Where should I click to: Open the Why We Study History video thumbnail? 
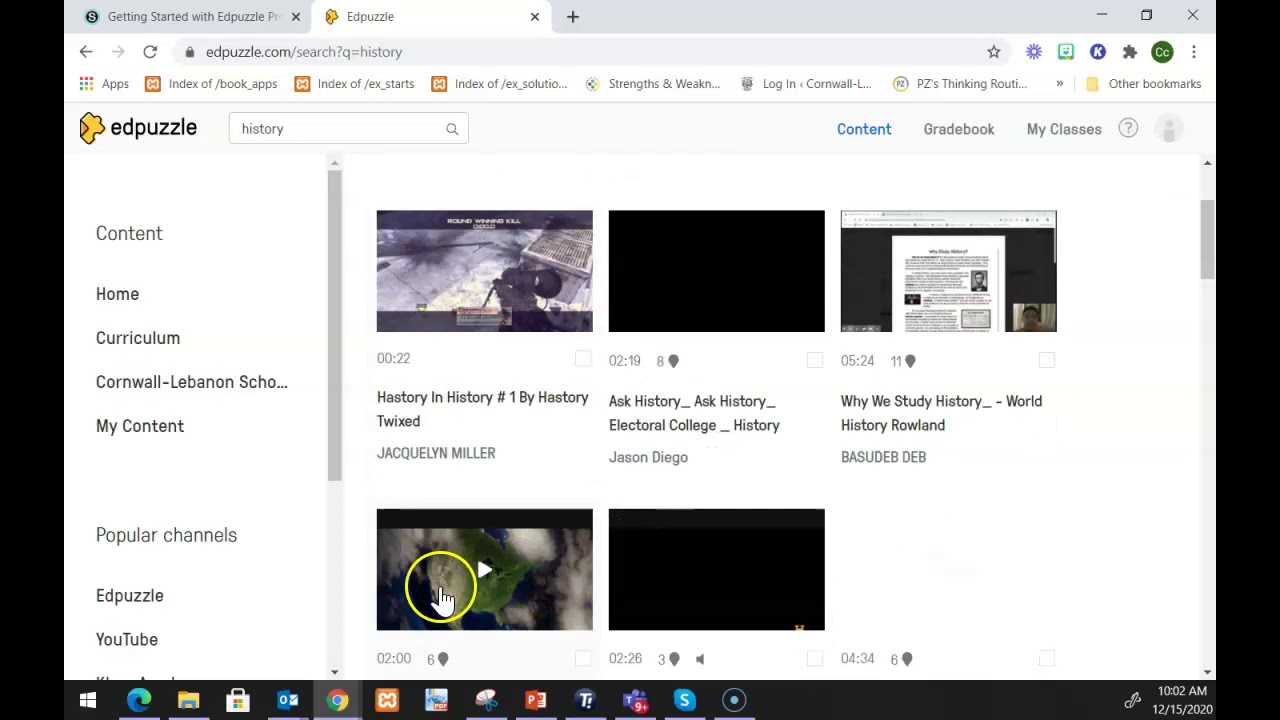[x=948, y=271]
